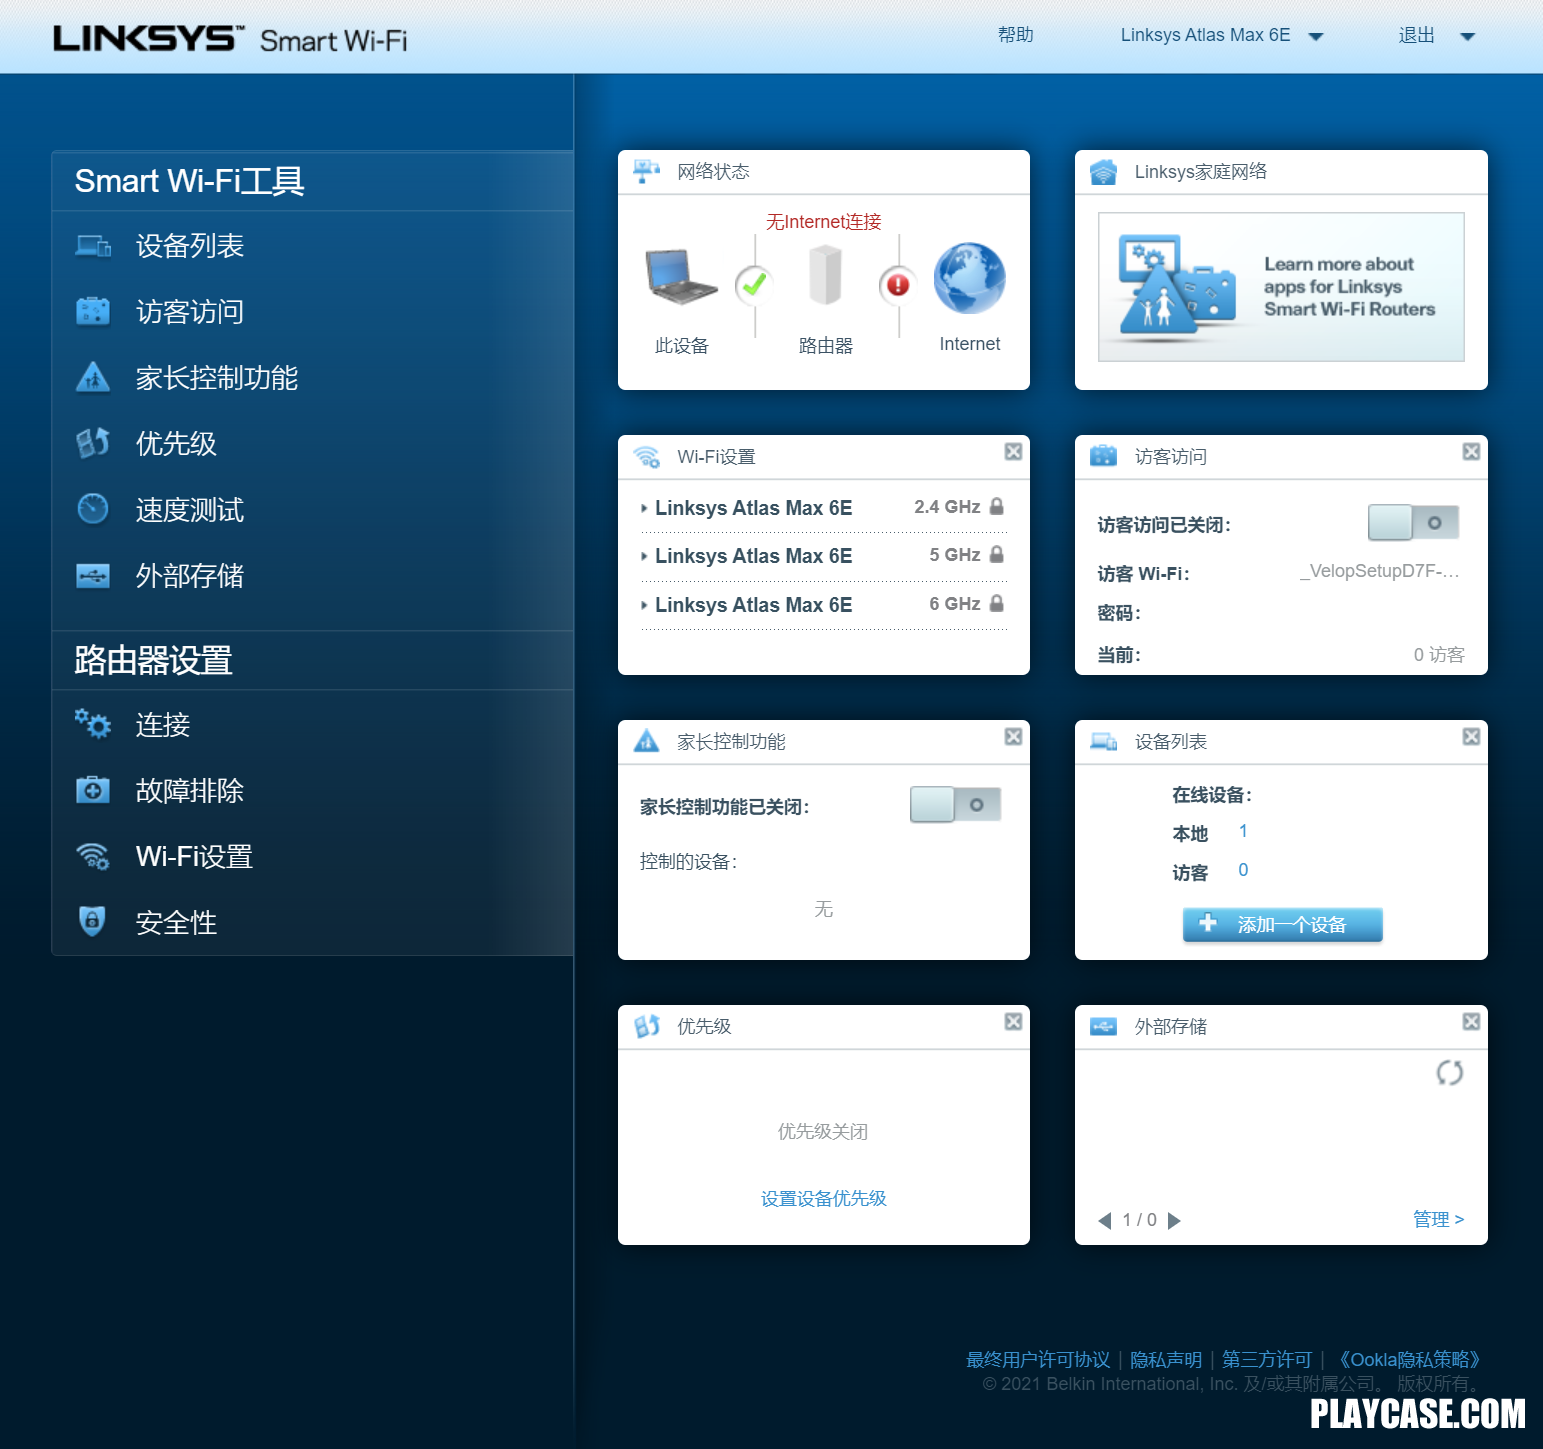Click the lock icon on 6 GHz network
Screen dimensions: 1543x1449
(x=997, y=604)
